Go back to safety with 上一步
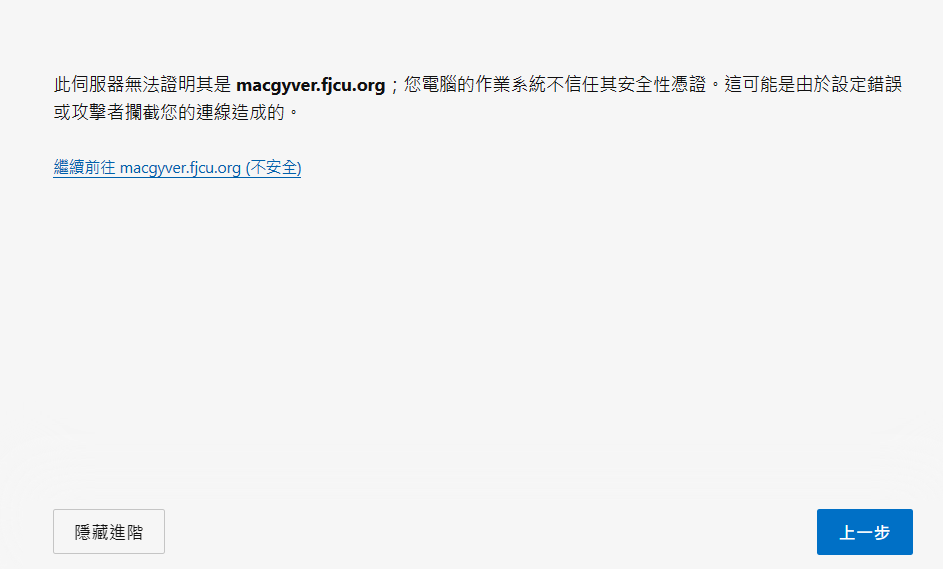The height and width of the screenshot is (569, 943). 864,532
